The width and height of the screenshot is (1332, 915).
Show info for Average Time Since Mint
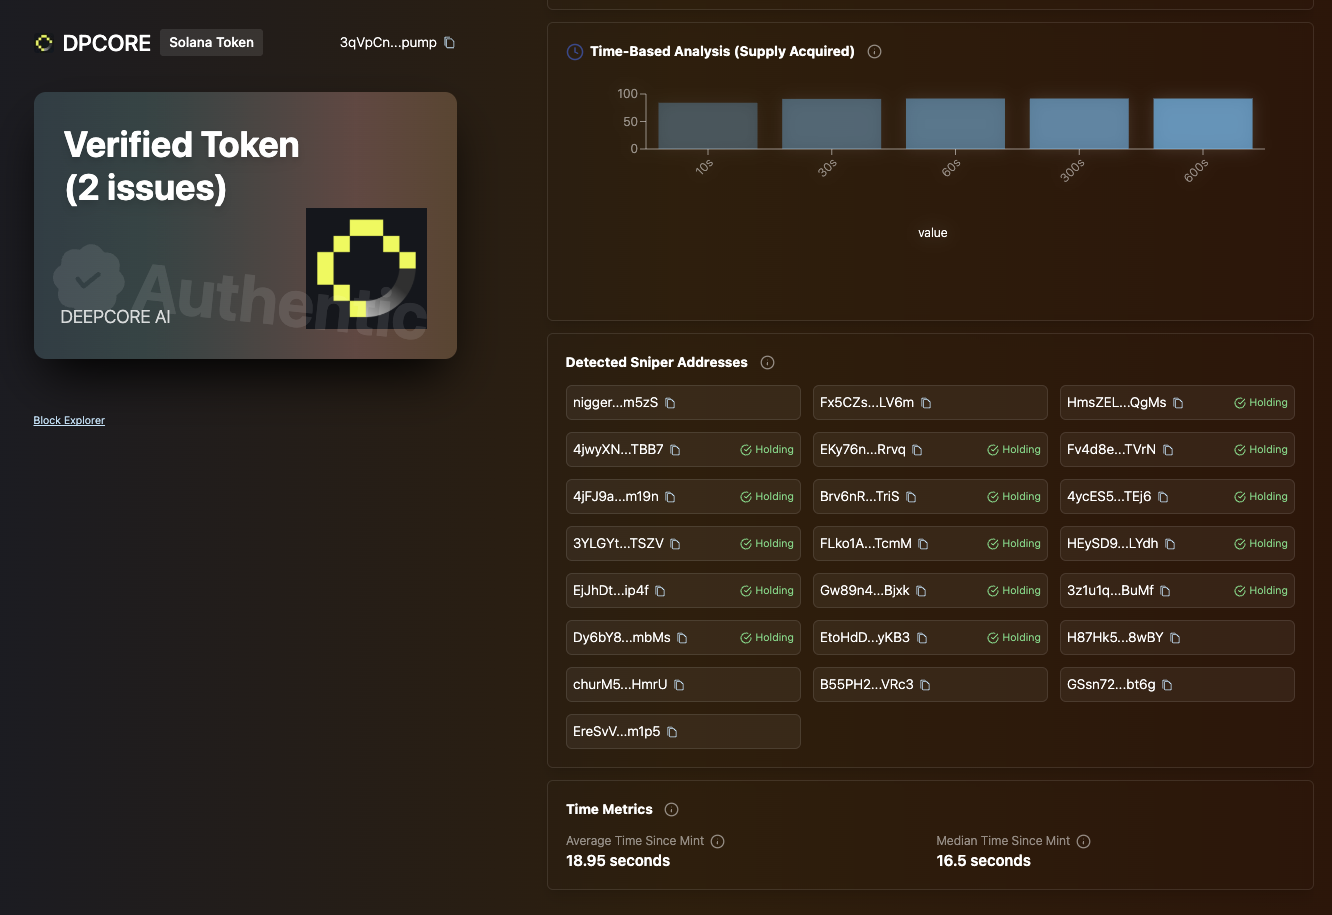tap(717, 842)
